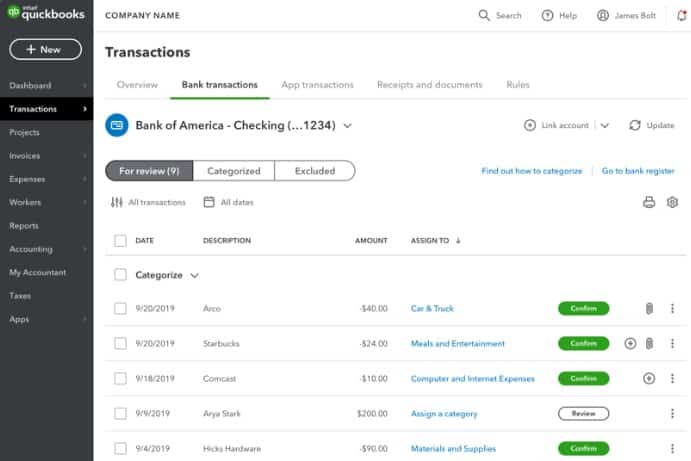Select the For review (9) tab
This screenshot has width=691, height=461.
pyautogui.click(x=149, y=171)
